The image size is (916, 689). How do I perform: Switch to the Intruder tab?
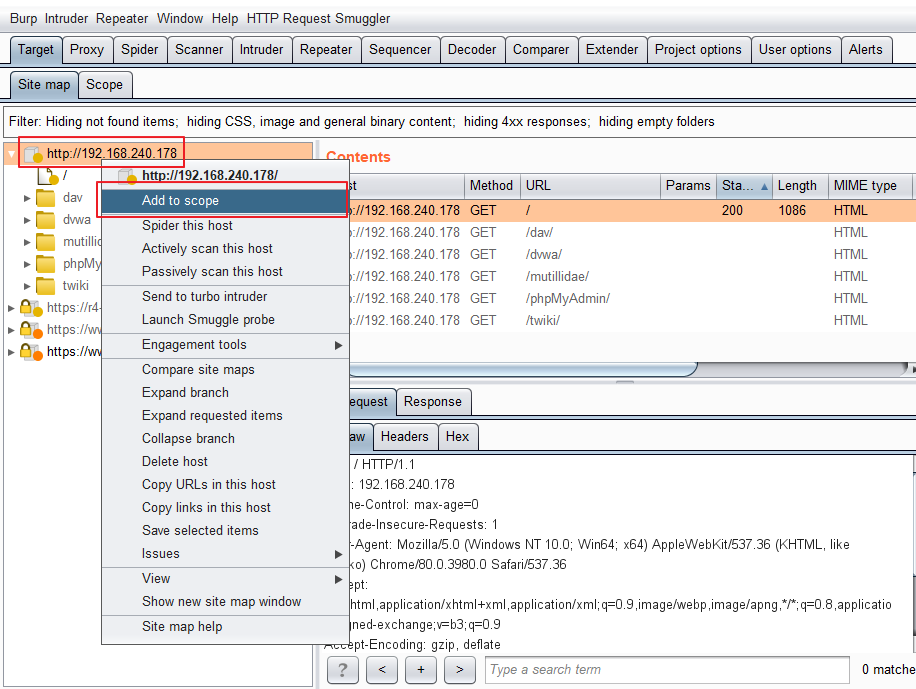click(x=261, y=50)
